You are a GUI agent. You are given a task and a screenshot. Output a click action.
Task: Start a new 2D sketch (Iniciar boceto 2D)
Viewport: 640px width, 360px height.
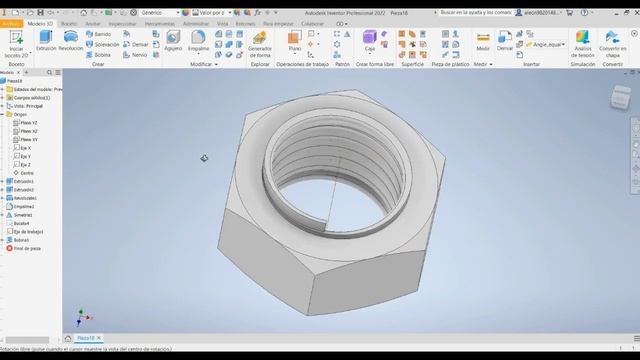coord(16,44)
